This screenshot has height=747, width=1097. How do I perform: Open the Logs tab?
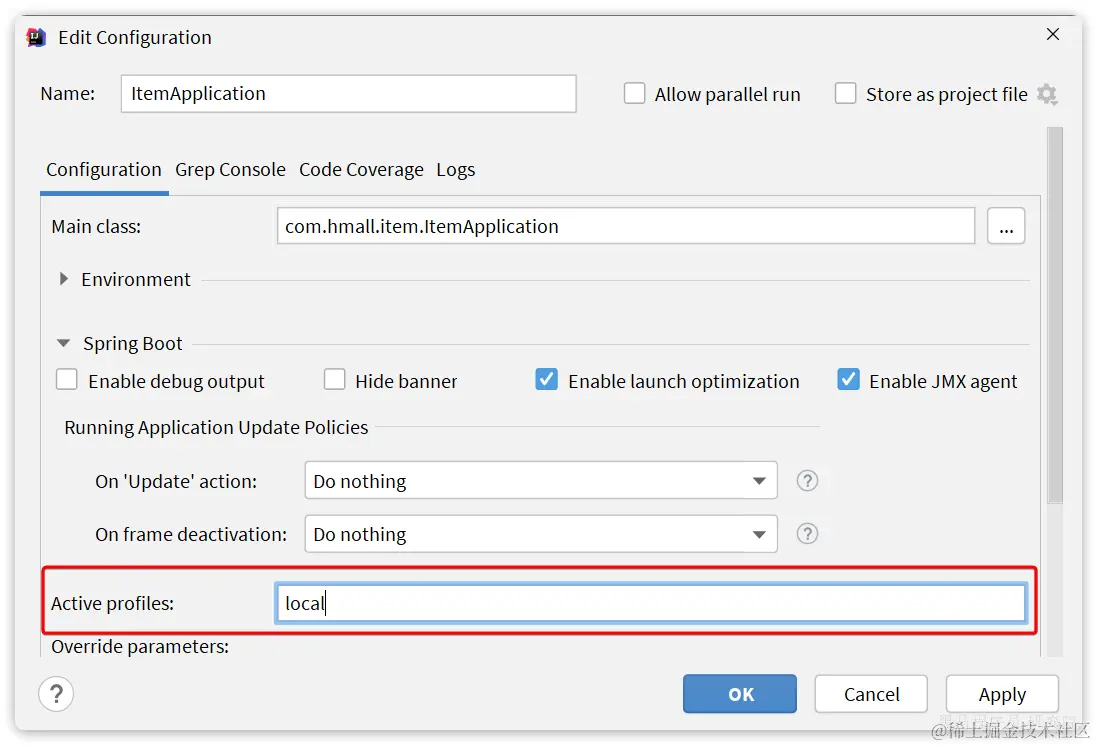[x=455, y=170]
